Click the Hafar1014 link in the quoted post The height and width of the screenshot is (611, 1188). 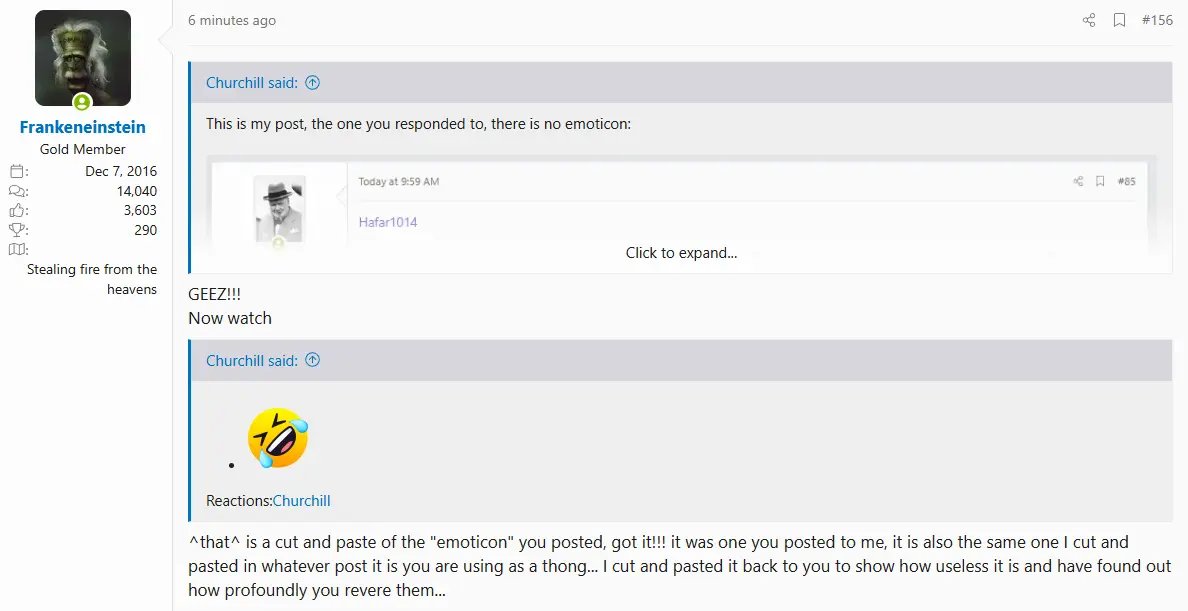(388, 222)
